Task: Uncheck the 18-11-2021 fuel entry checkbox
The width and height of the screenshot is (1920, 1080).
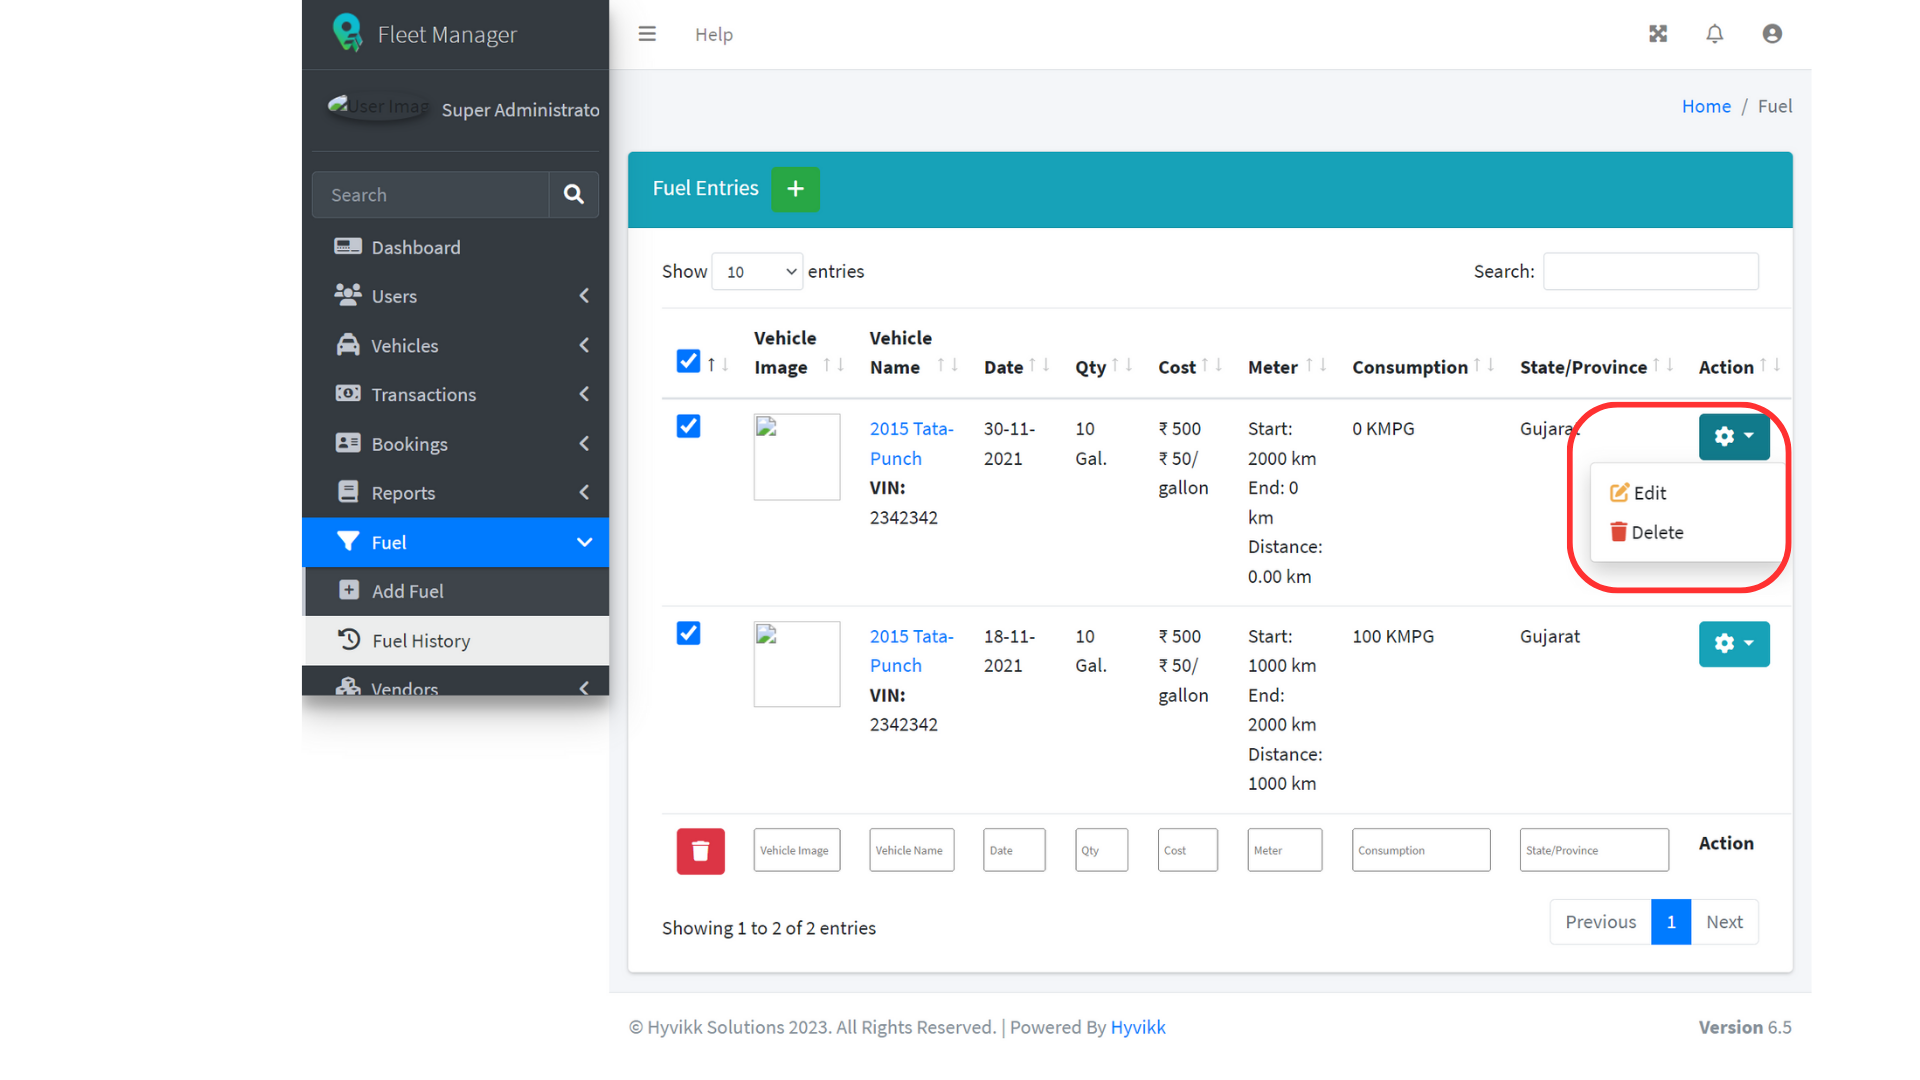Action: (688, 633)
